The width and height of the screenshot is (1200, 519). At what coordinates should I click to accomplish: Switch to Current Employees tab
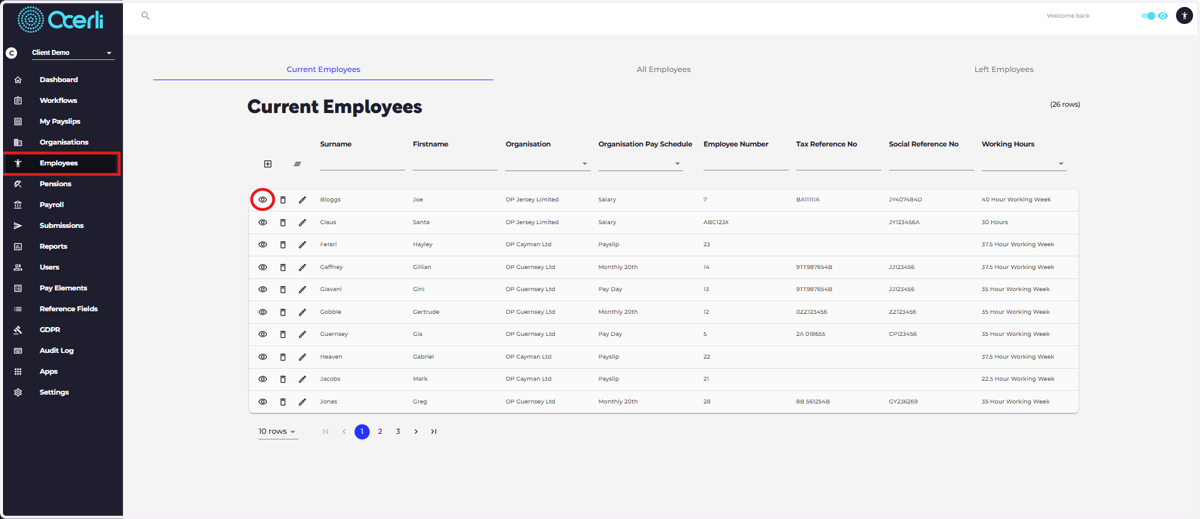[323, 70]
